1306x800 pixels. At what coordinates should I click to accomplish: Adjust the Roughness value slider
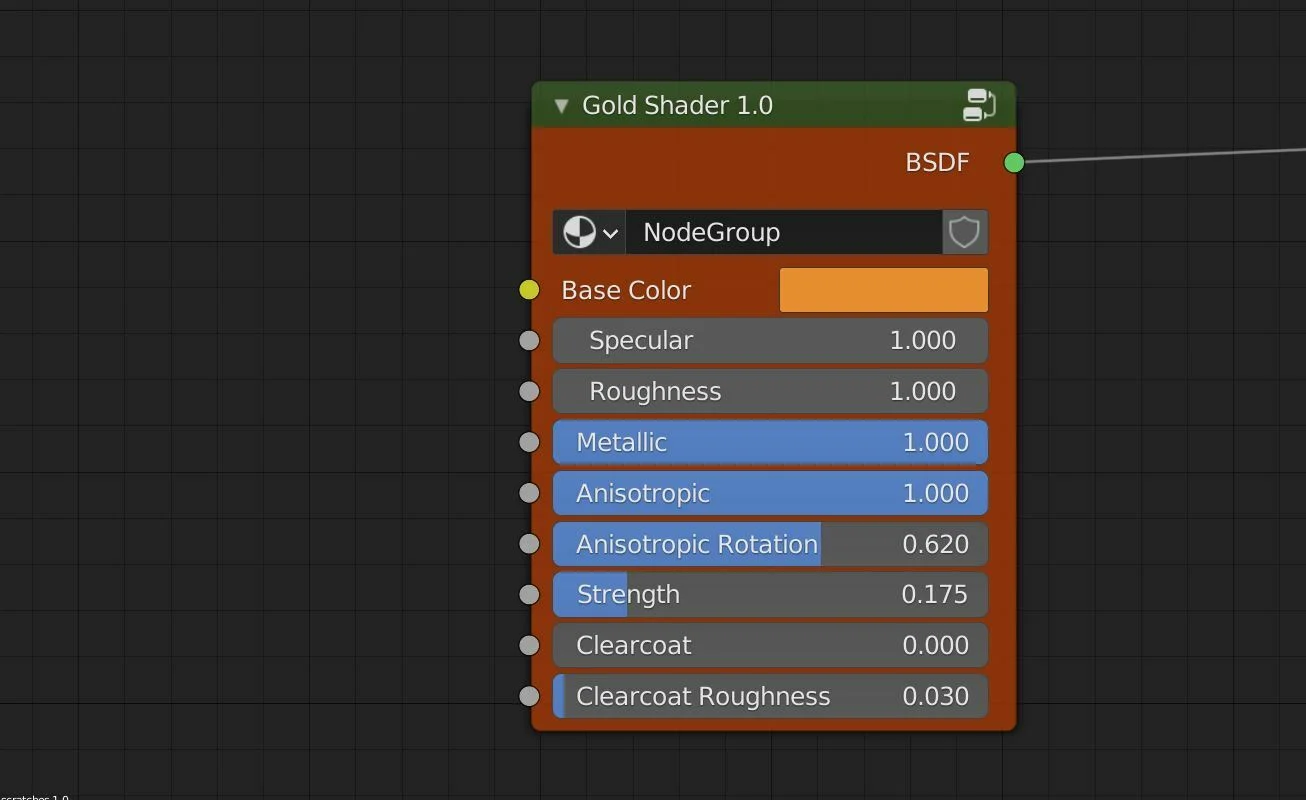[770, 391]
